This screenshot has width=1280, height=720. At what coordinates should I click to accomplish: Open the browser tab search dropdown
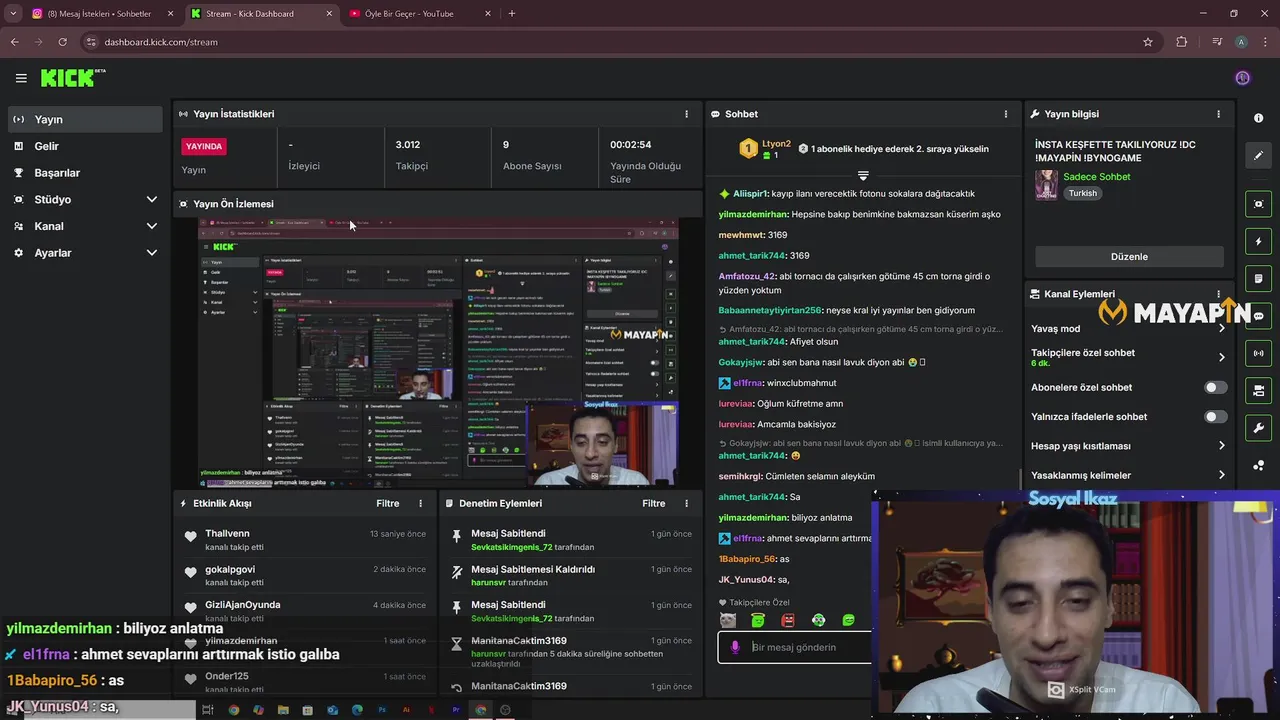(x=13, y=14)
